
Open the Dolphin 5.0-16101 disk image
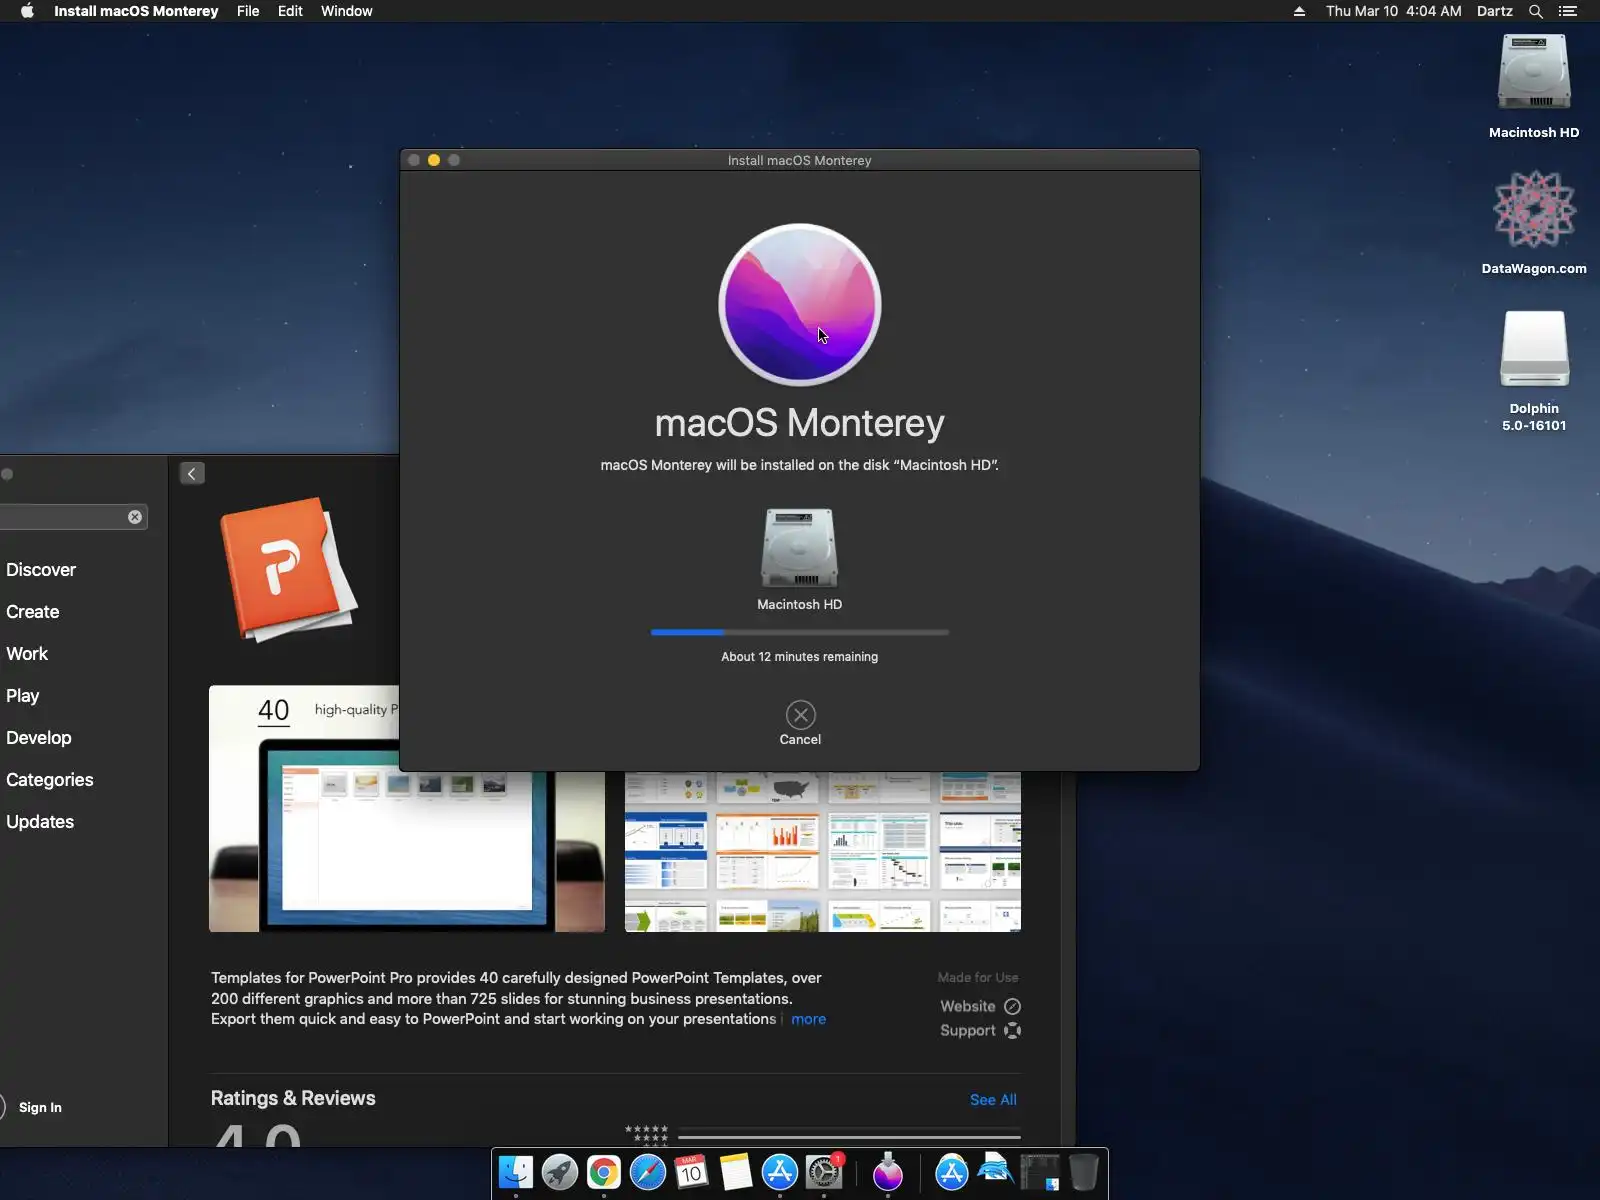[1534, 348]
